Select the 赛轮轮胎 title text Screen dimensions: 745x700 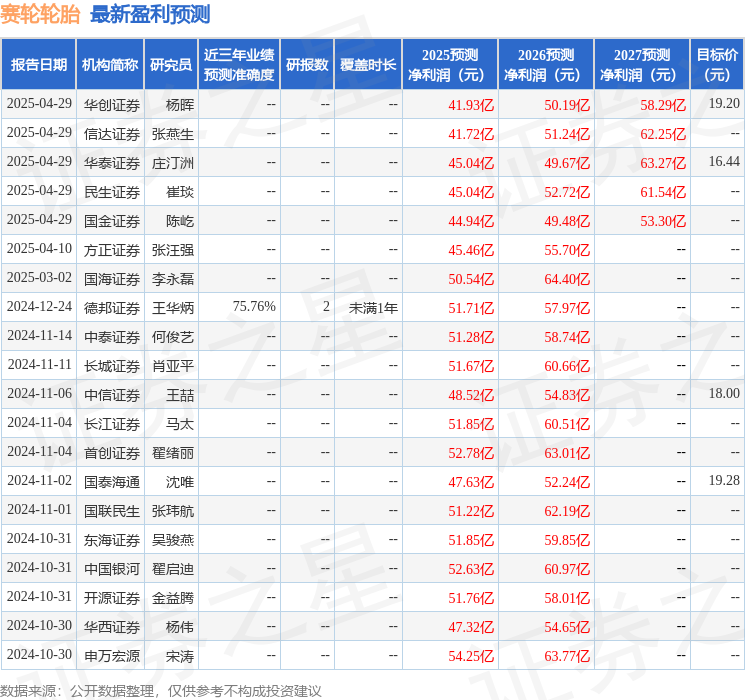pos(40,14)
